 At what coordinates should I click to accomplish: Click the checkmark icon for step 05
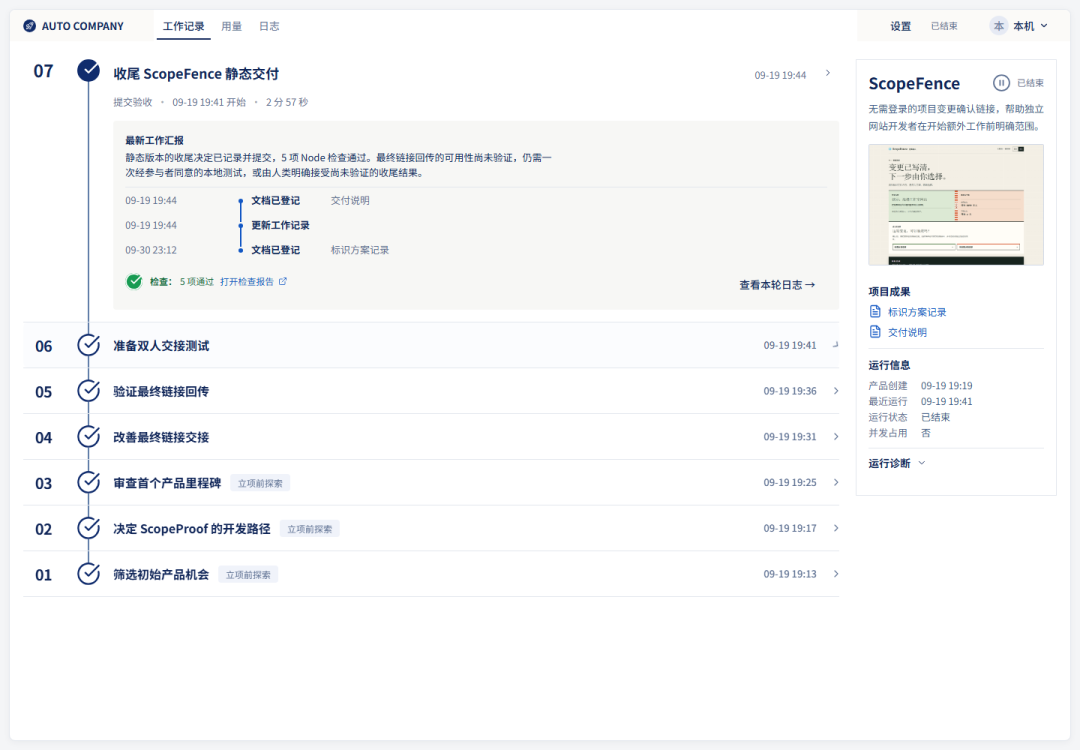(x=88, y=390)
